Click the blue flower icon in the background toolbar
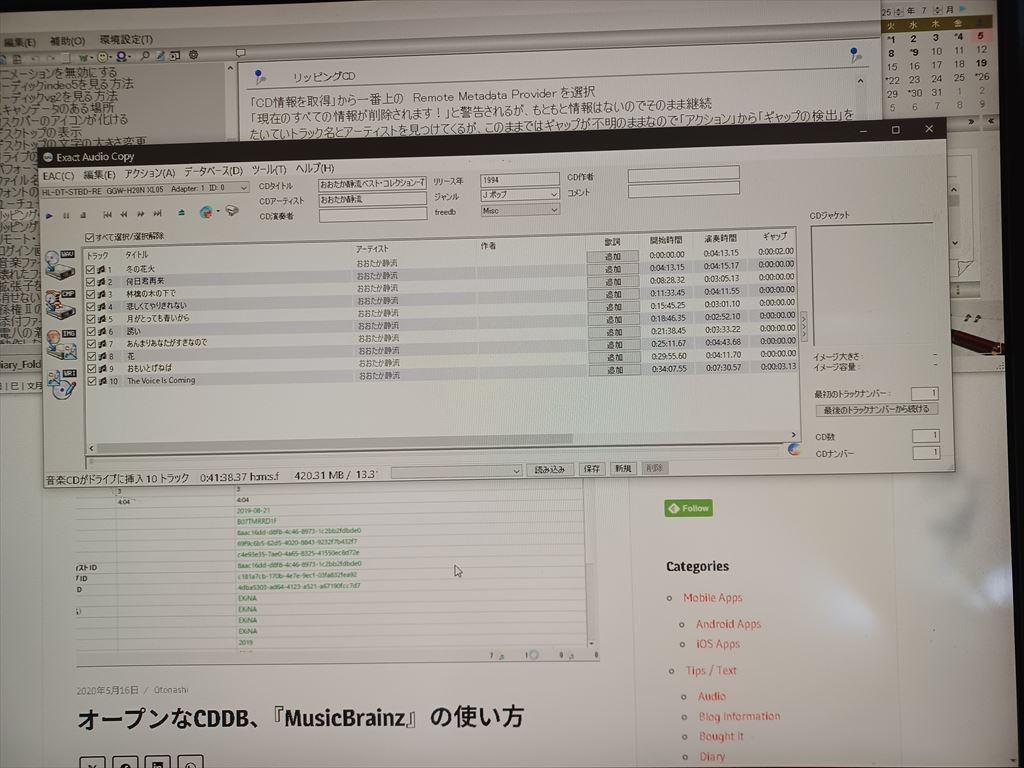Screen dimensions: 1024x768 [x=121, y=57]
